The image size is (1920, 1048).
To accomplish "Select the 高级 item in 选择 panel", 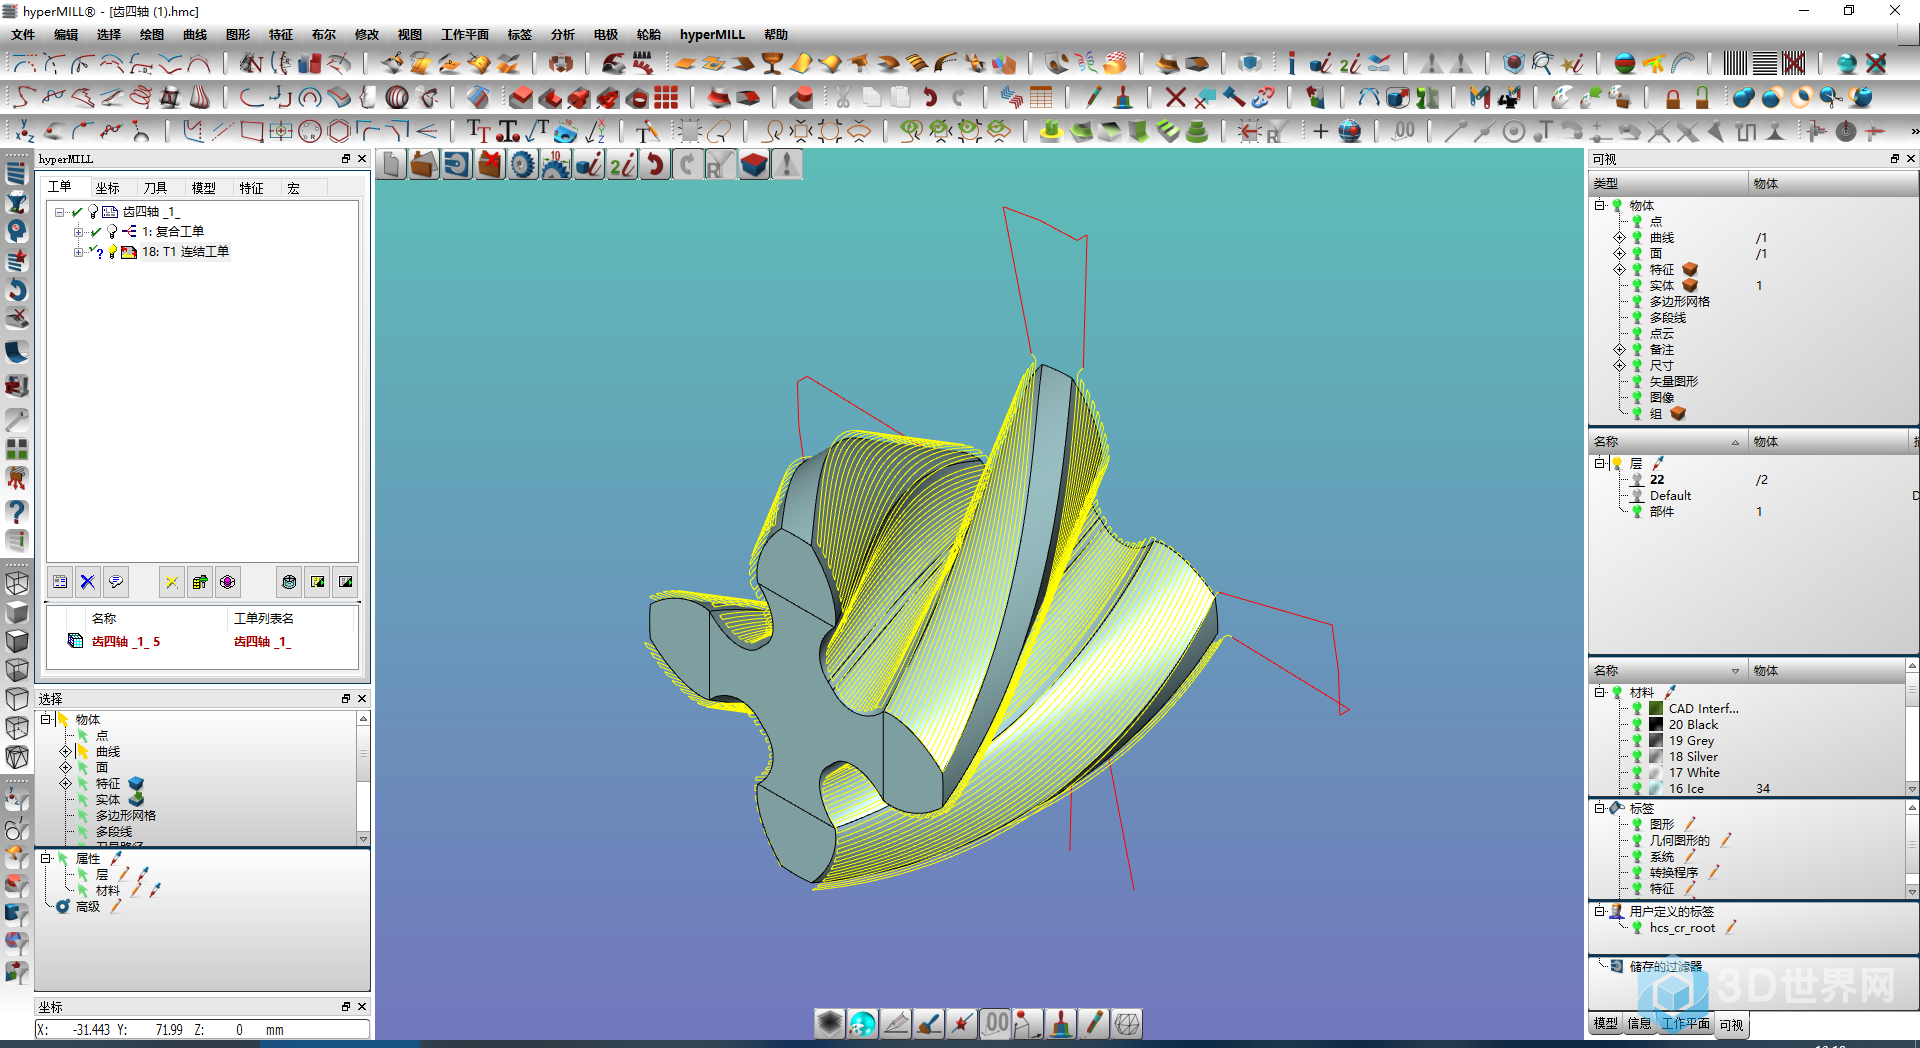I will click(88, 906).
